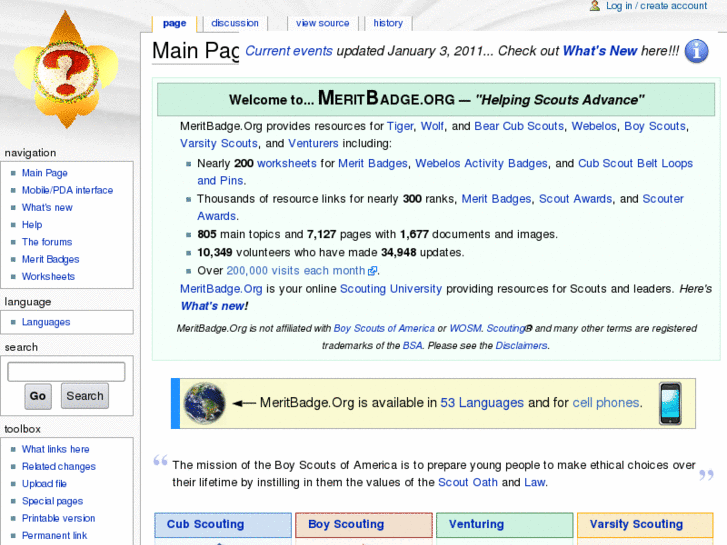Open the Venturers link
Viewport: 727px width, 545px height.
(x=313, y=143)
